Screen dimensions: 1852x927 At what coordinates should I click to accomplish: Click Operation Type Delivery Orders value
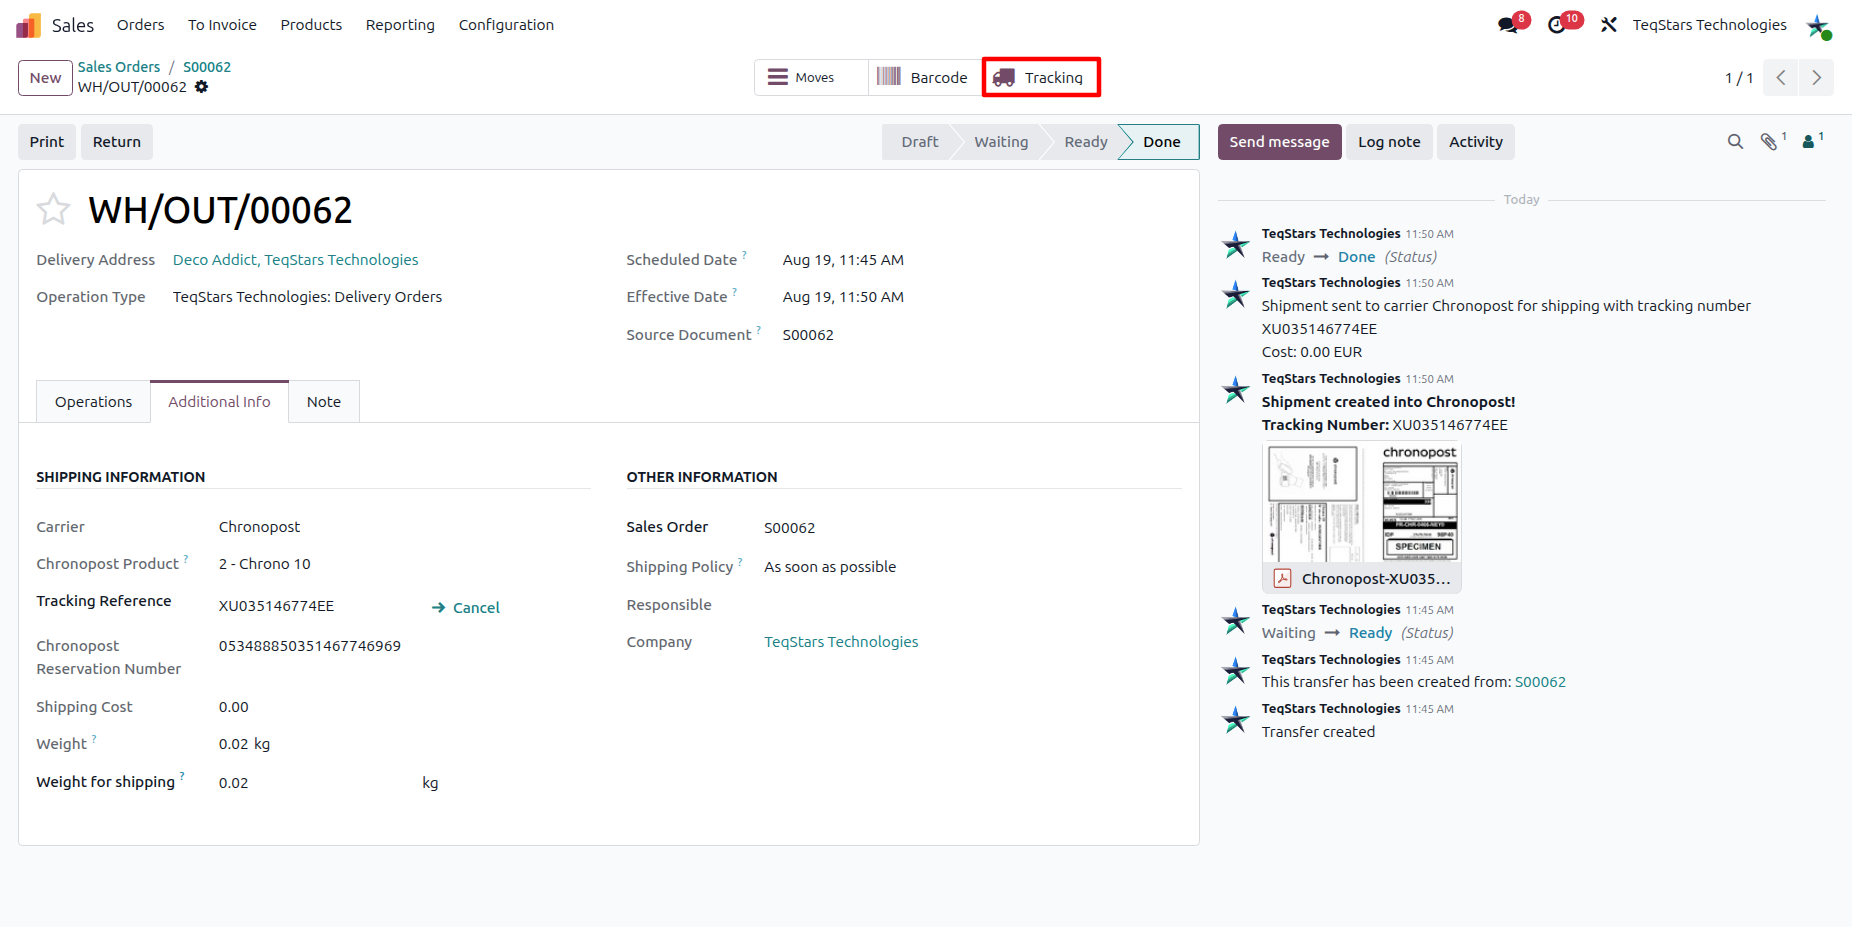(x=308, y=297)
